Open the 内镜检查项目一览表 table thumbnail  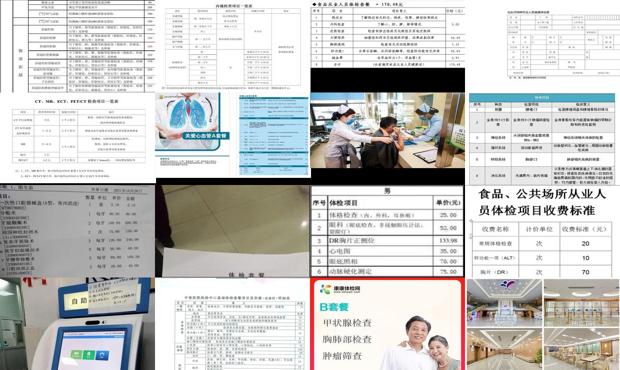tap(233, 45)
